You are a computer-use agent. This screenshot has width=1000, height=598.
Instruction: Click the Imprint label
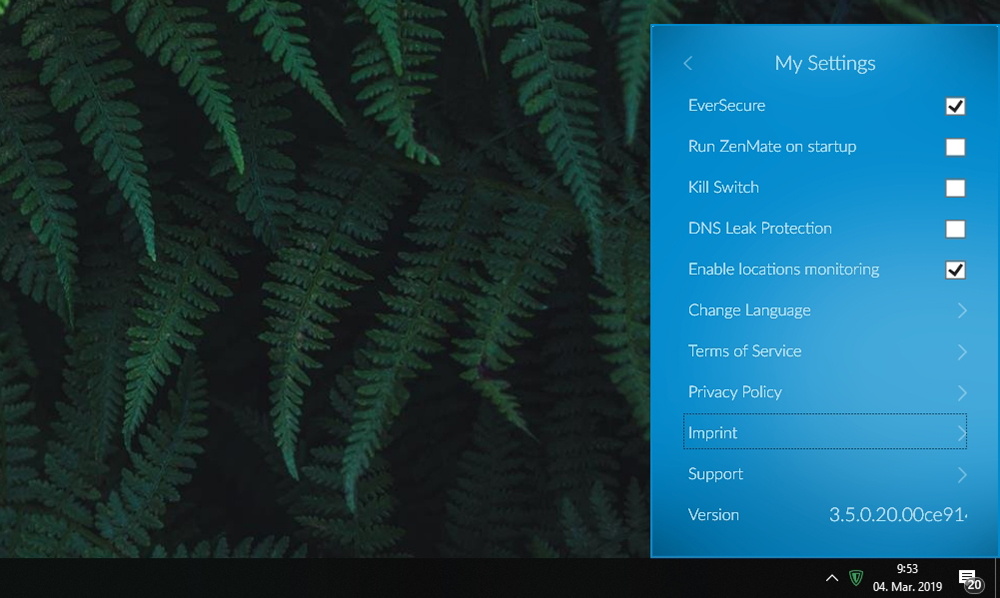[x=712, y=433]
